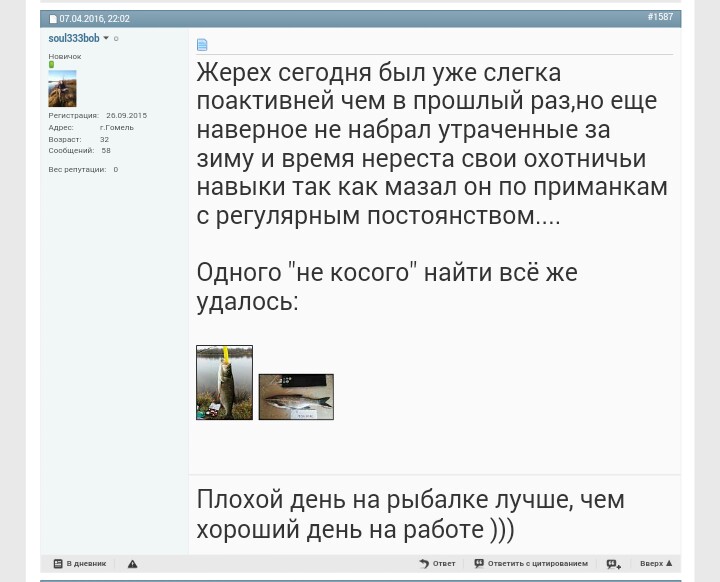Image resolution: width=720 pixels, height=582 pixels.
Task: Click the quote bubble icon before "Ответить с цитированием"
Action: pyautogui.click(x=479, y=564)
